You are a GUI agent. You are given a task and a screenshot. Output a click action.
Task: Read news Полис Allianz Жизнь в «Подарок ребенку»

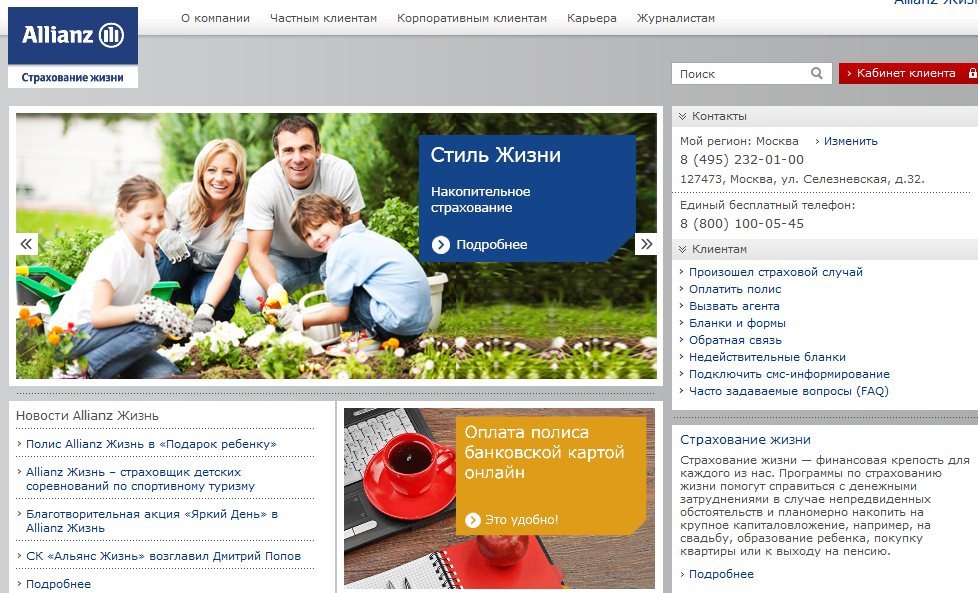click(151, 444)
